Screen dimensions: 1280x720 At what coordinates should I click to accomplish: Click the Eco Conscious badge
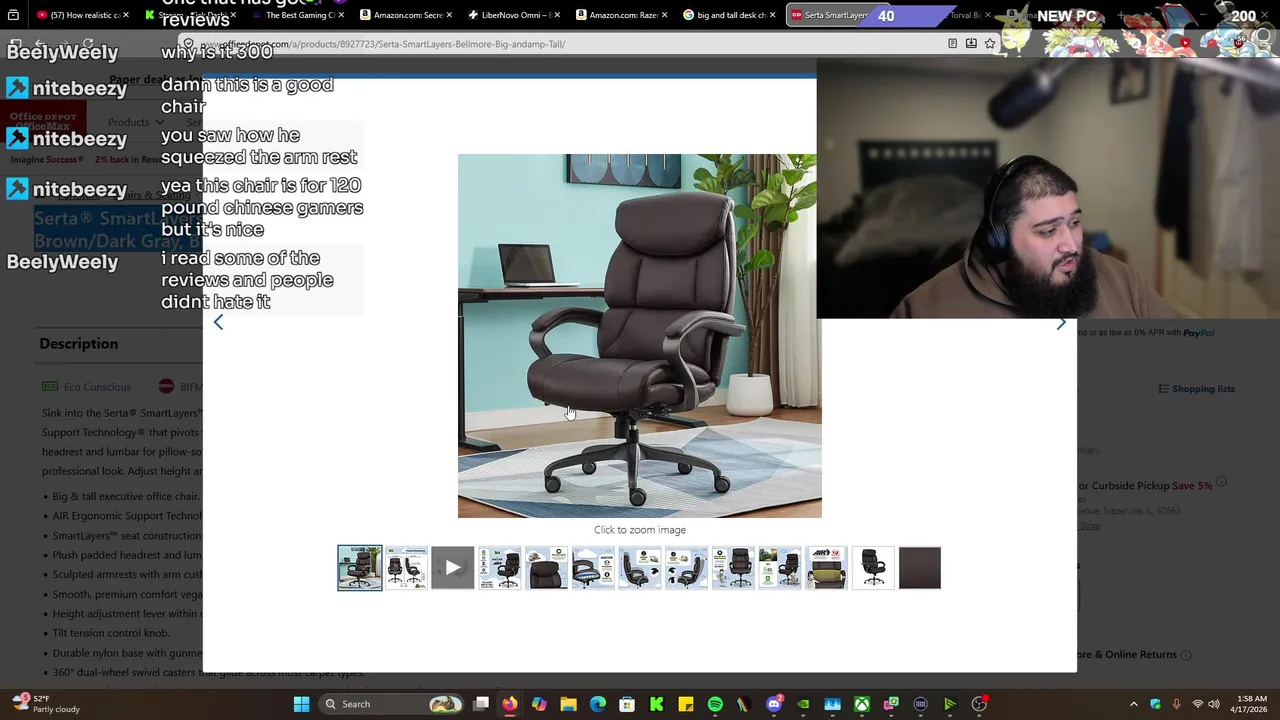86,387
